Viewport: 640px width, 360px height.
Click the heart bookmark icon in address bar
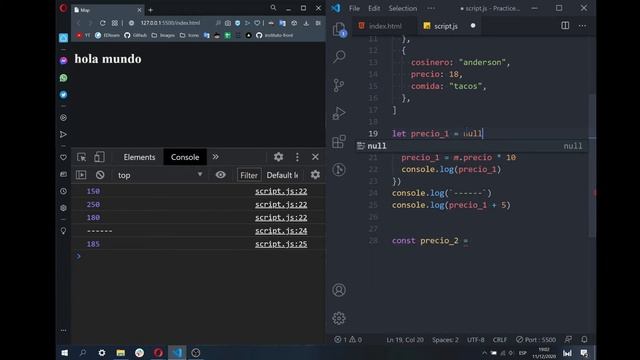257,23
